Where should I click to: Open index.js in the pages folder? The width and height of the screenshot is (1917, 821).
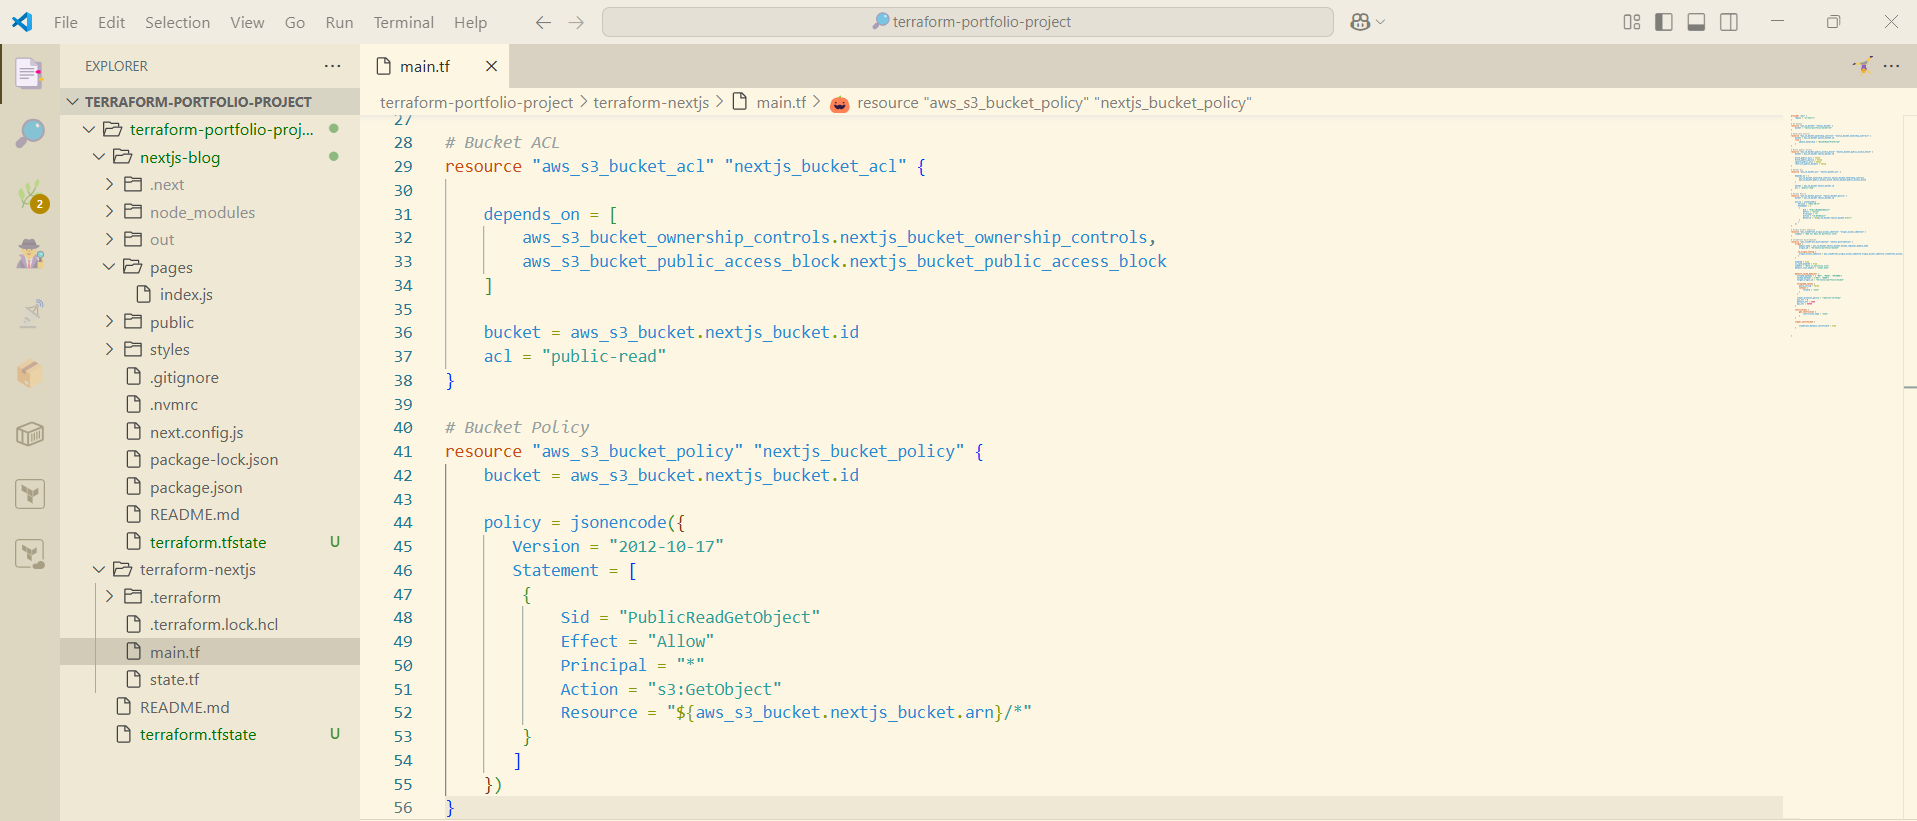point(186,294)
